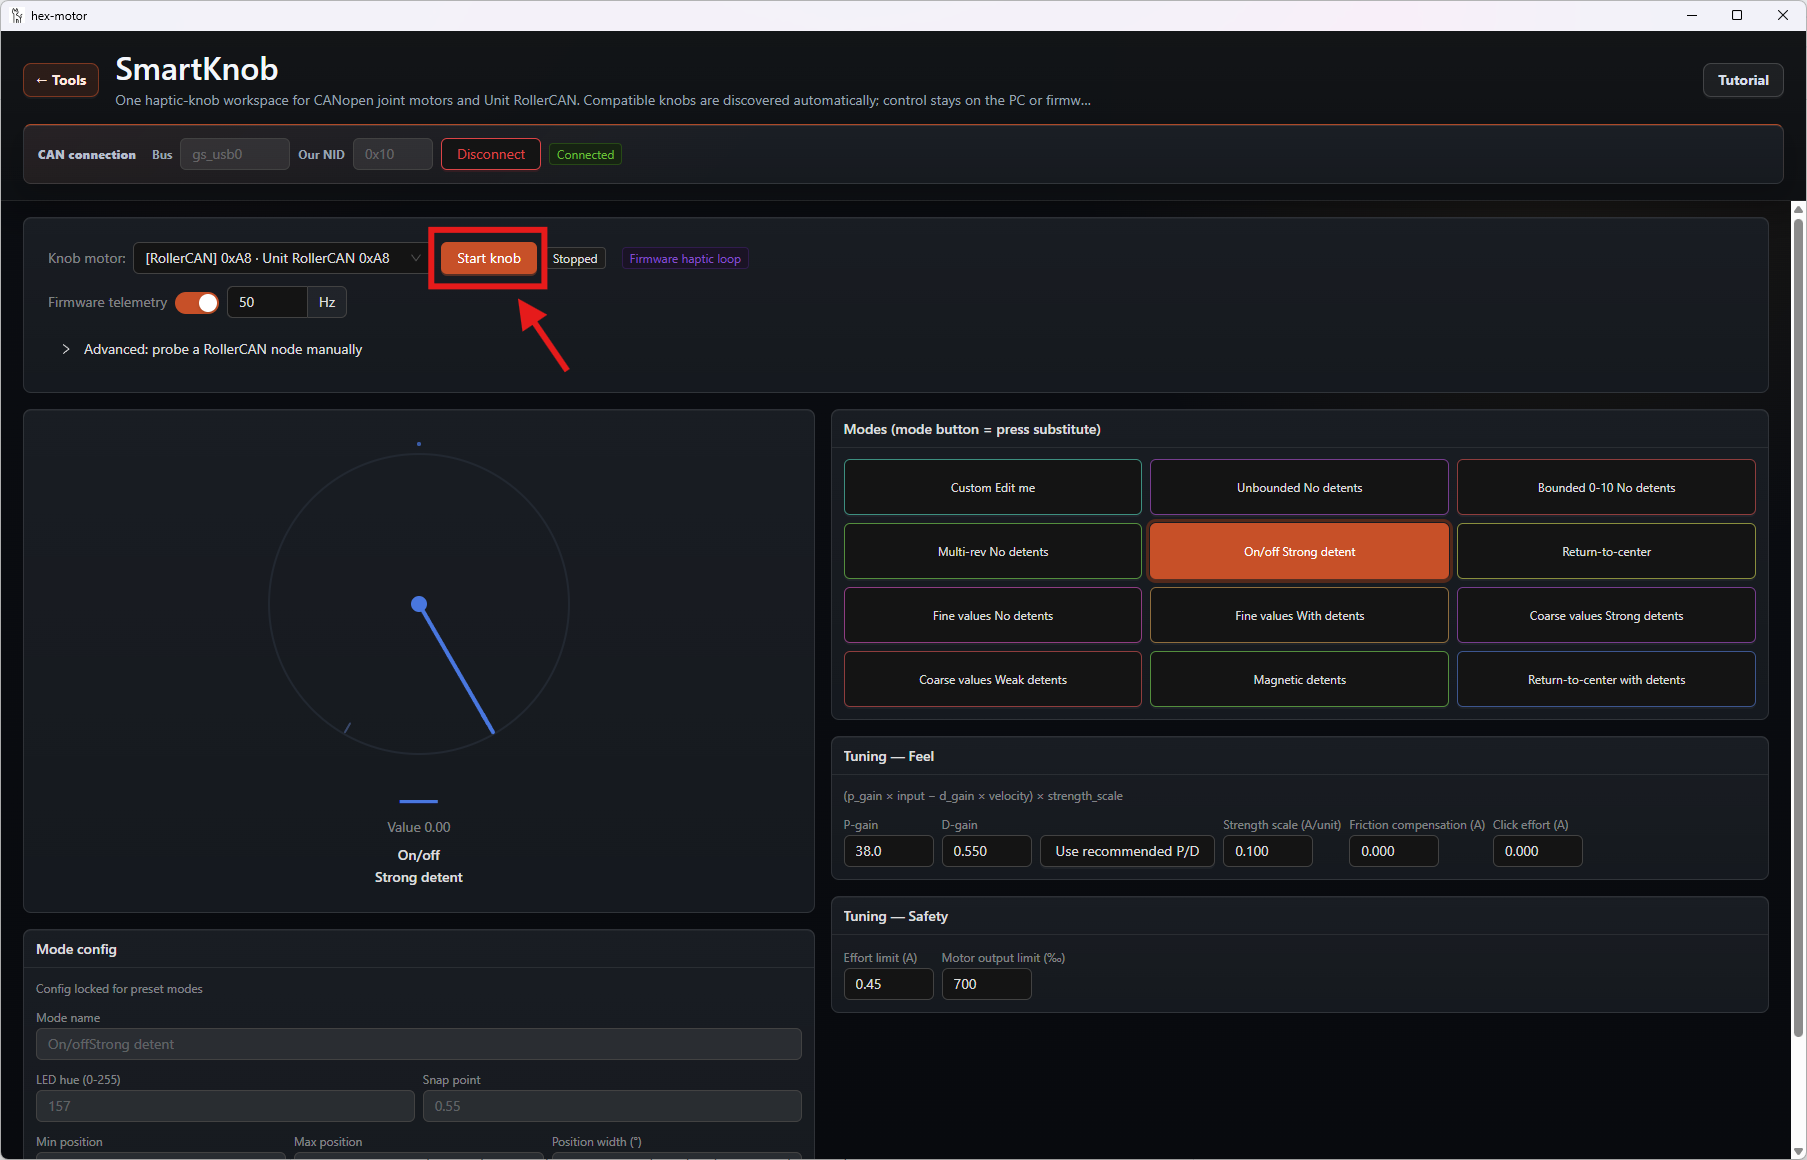
Task: Start the knob motor
Action: (x=489, y=258)
